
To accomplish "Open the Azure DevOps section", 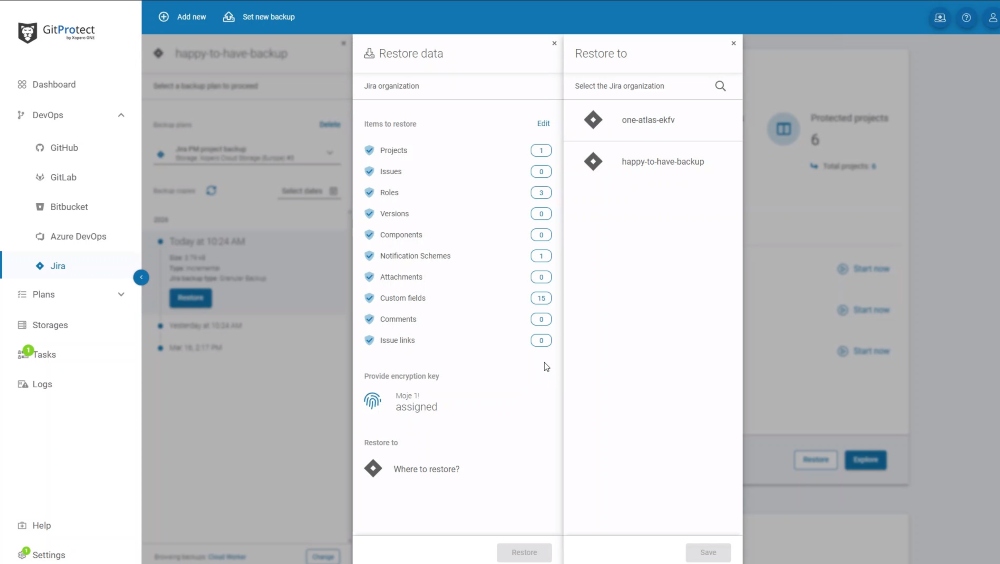I will point(78,236).
